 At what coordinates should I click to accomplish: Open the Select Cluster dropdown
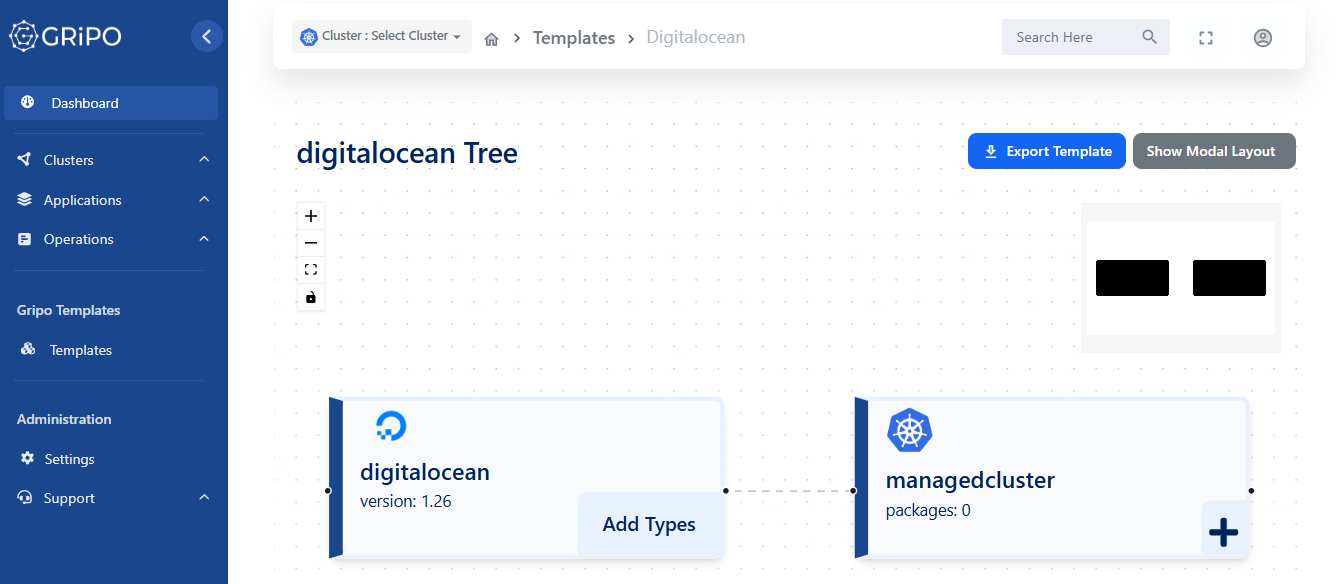382,36
